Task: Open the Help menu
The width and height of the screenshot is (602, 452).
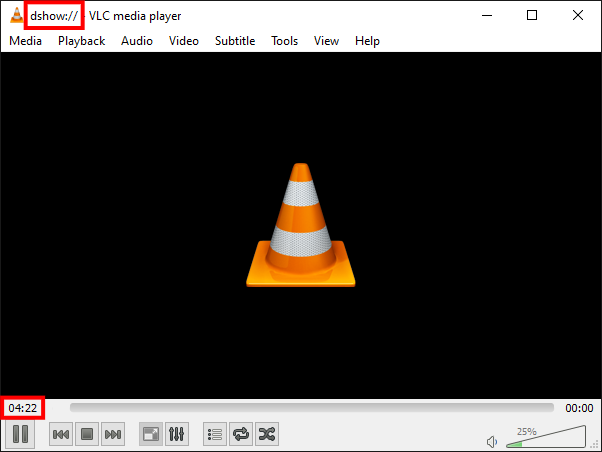Action: point(367,41)
